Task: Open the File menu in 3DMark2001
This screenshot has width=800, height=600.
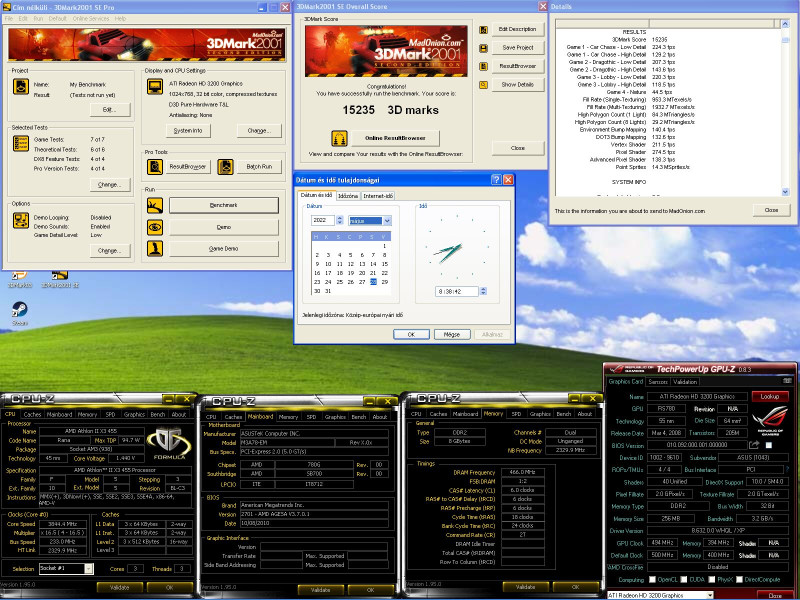Action: (9, 18)
